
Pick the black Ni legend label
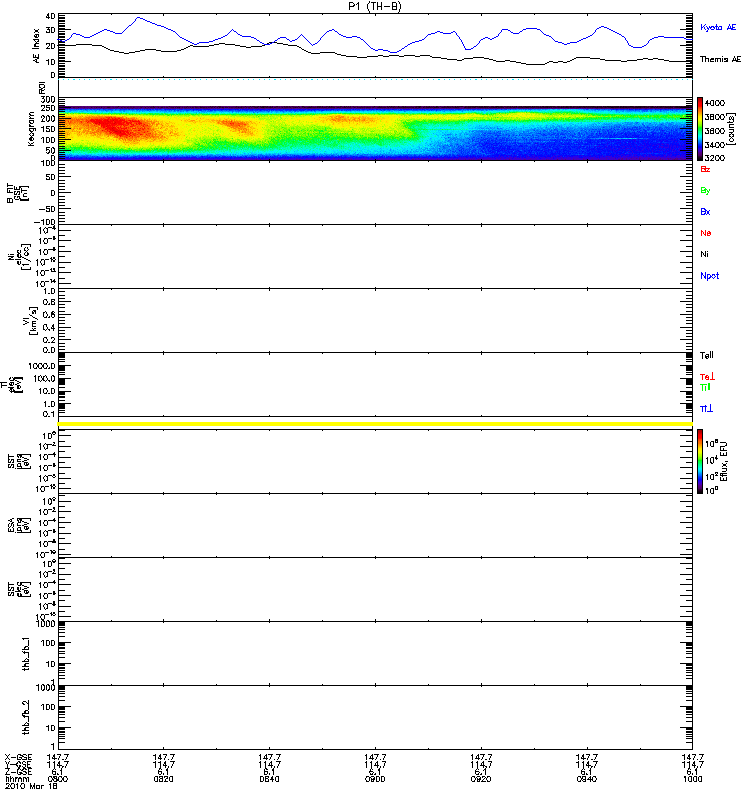pos(704,254)
